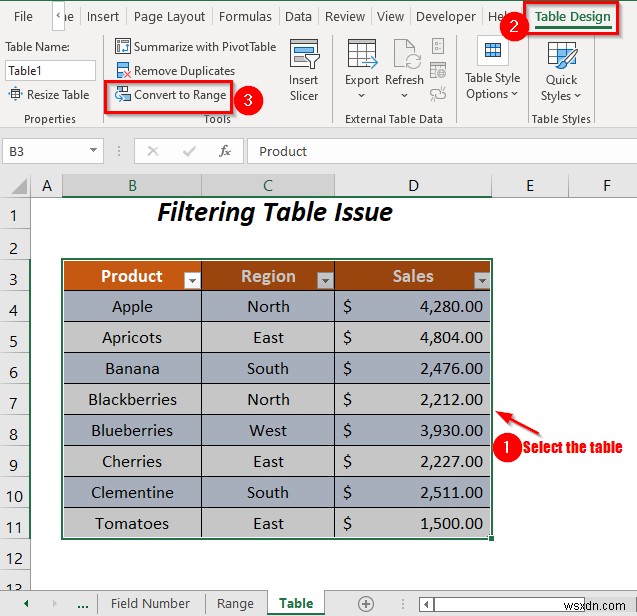Screen dimensions: 637x616
Task: Click the Summarize with PivotTable icon
Action: [123, 46]
